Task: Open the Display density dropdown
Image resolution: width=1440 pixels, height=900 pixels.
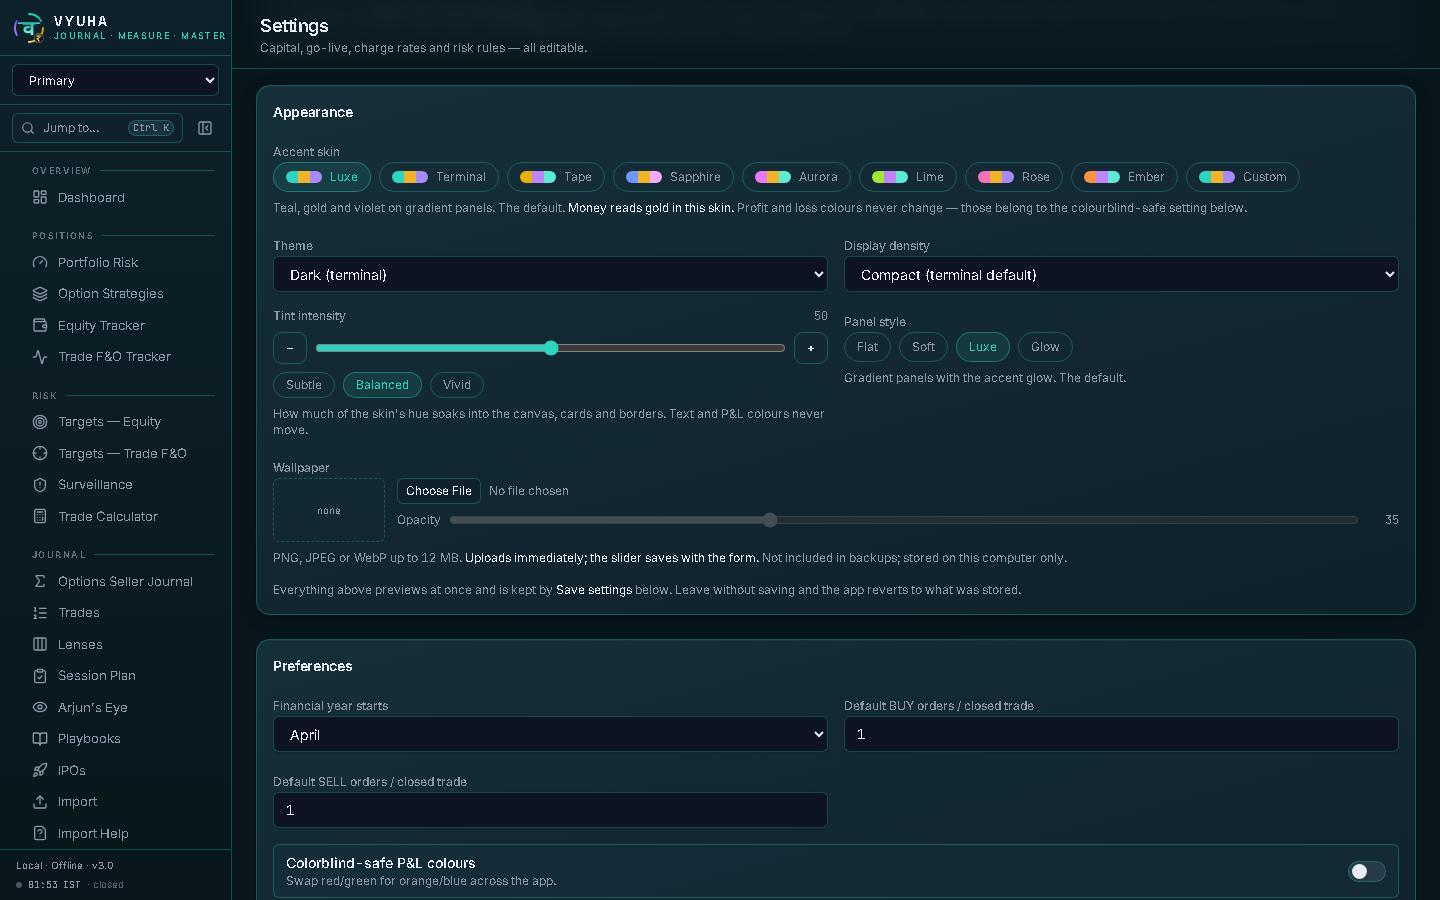Action: coord(1121,274)
